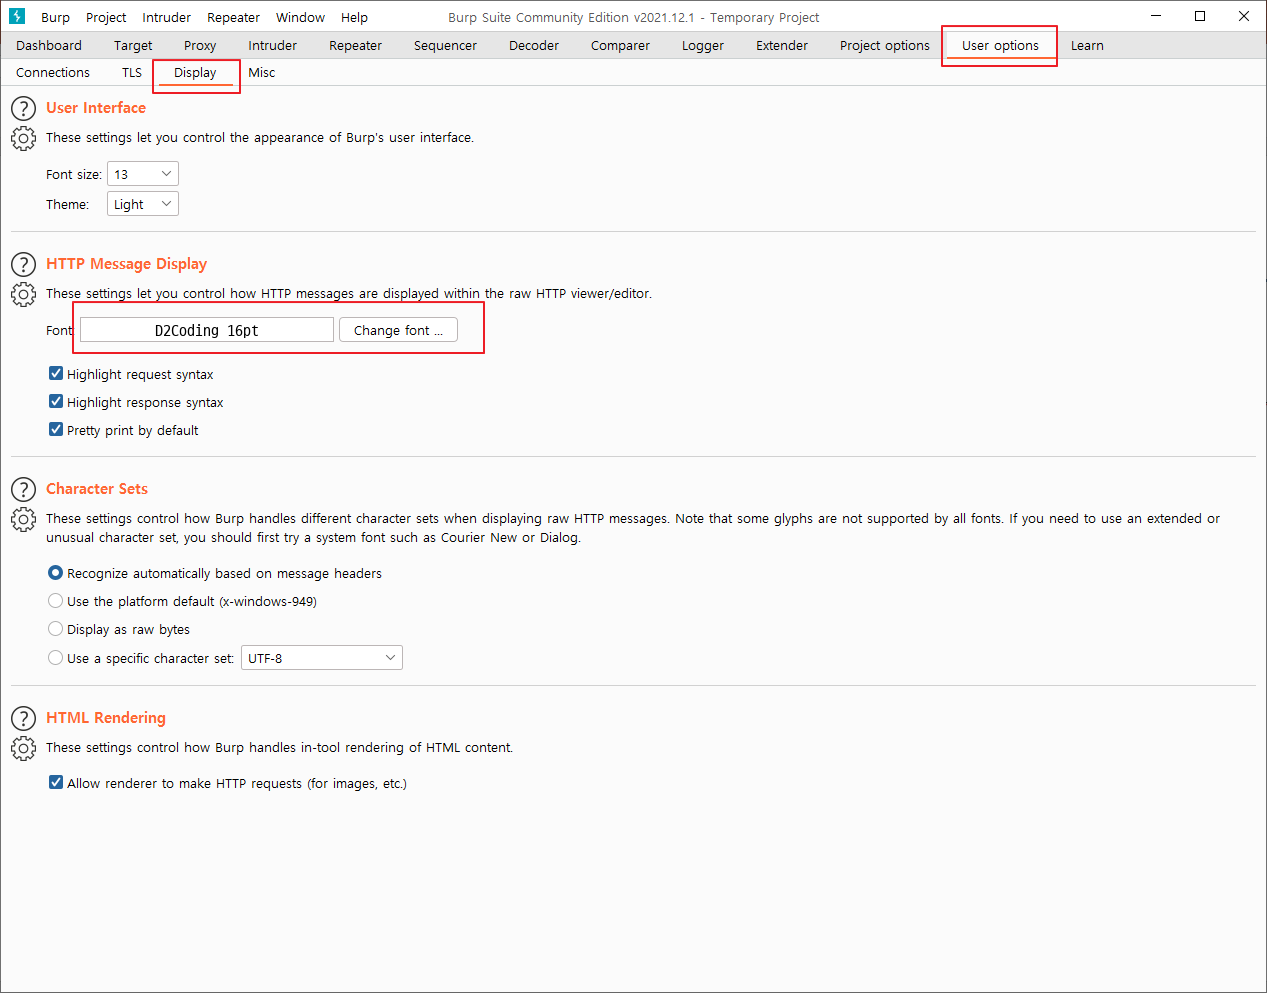Click the Burp Suite logo icon
The image size is (1267, 993).
(x=17, y=16)
